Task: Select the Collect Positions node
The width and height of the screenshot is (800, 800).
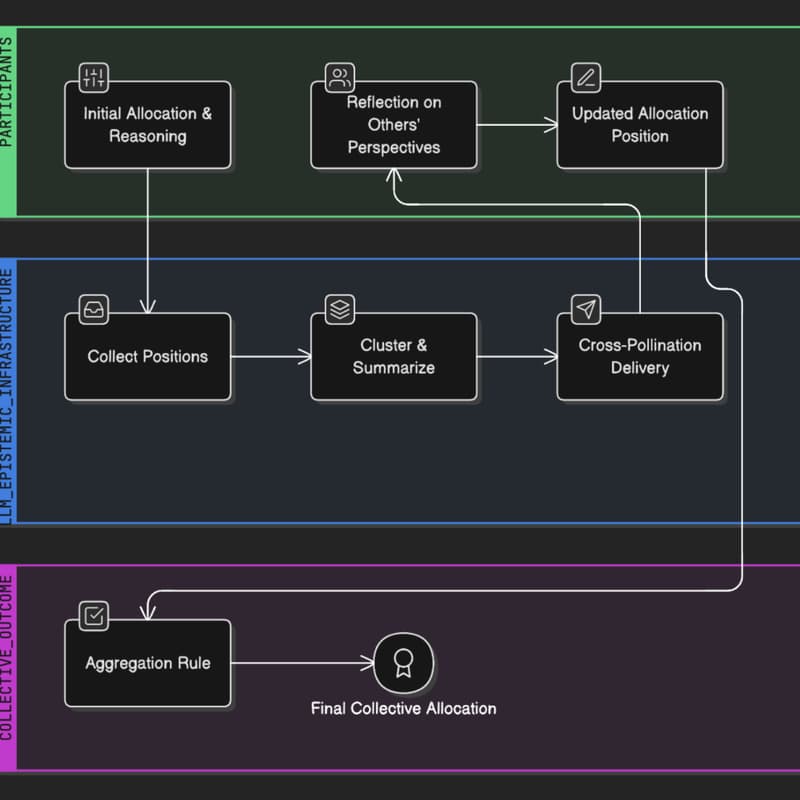Action: click(148, 356)
